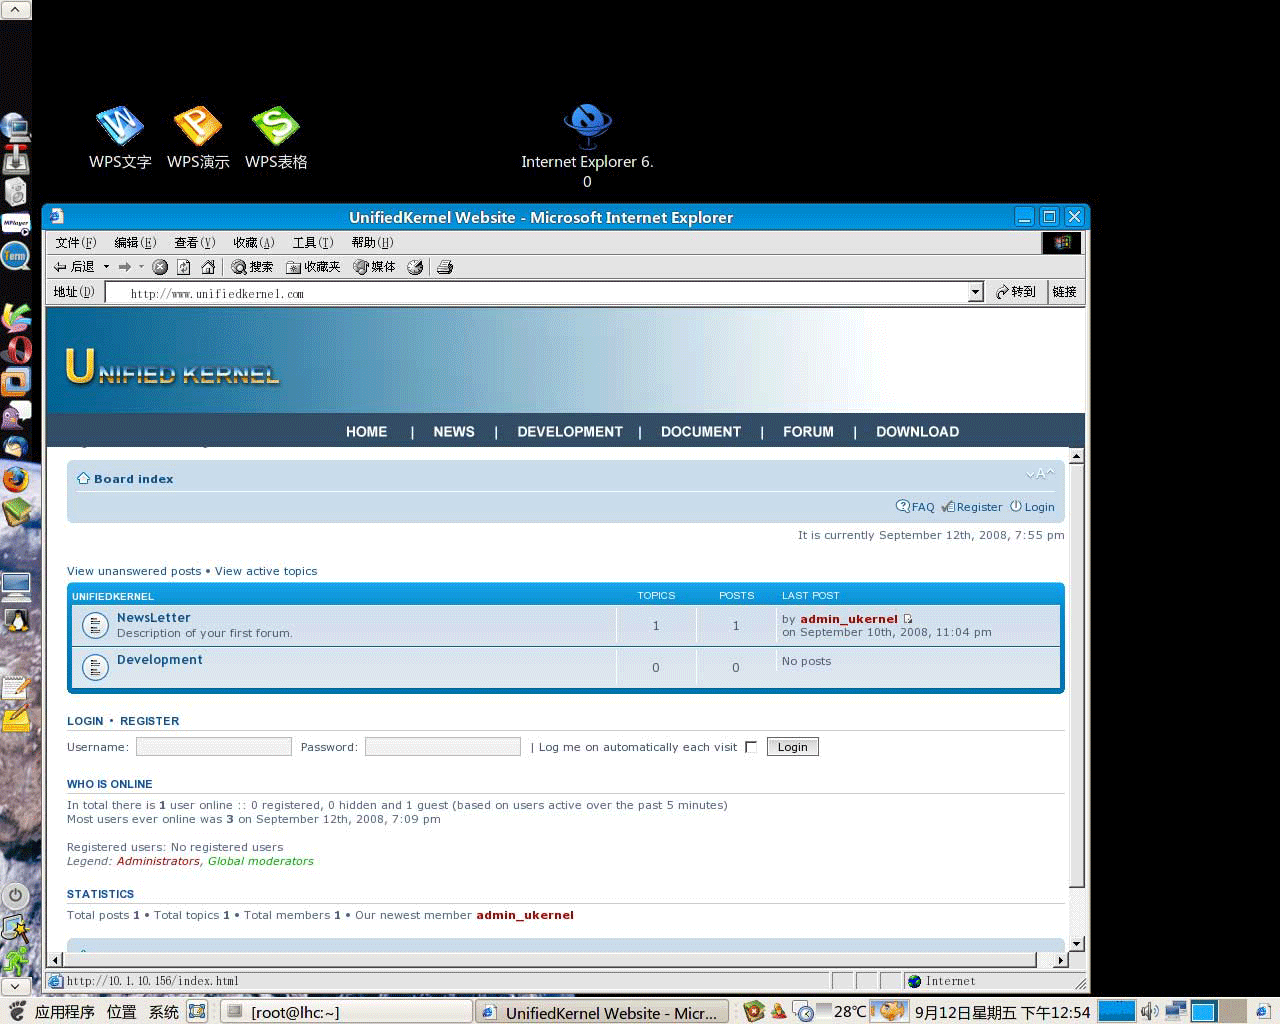Go to DOWNLOAD in site navigation
The width and height of the screenshot is (1280, 1024).
point(917,432)
